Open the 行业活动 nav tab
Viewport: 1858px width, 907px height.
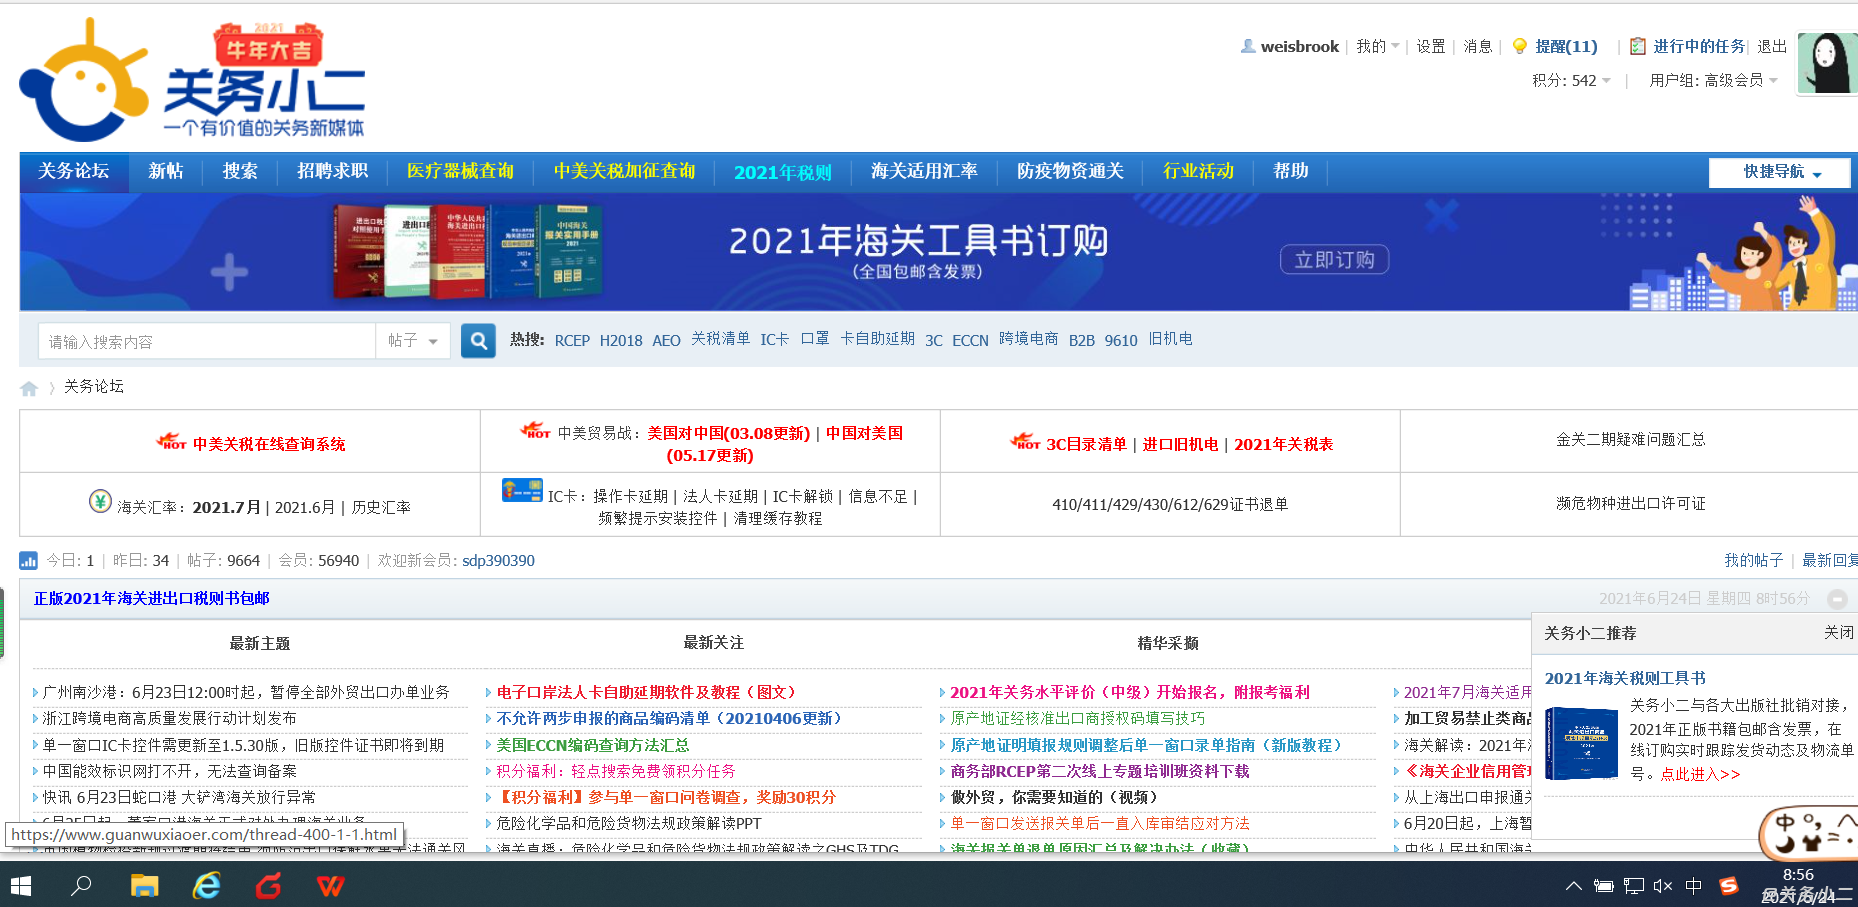pyautogui.click(x=1198, y=171)
